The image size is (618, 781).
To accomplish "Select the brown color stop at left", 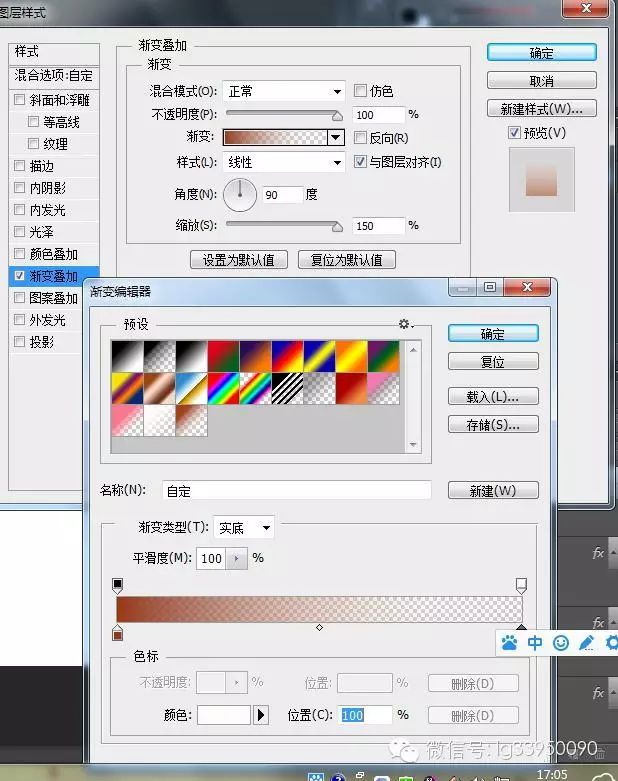I will [118, 633].
